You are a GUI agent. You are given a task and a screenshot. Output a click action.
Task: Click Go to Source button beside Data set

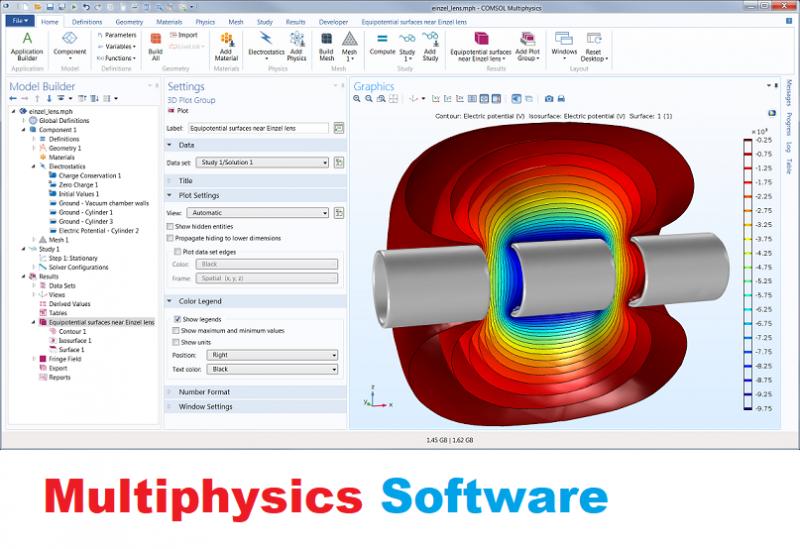[338, 163]
